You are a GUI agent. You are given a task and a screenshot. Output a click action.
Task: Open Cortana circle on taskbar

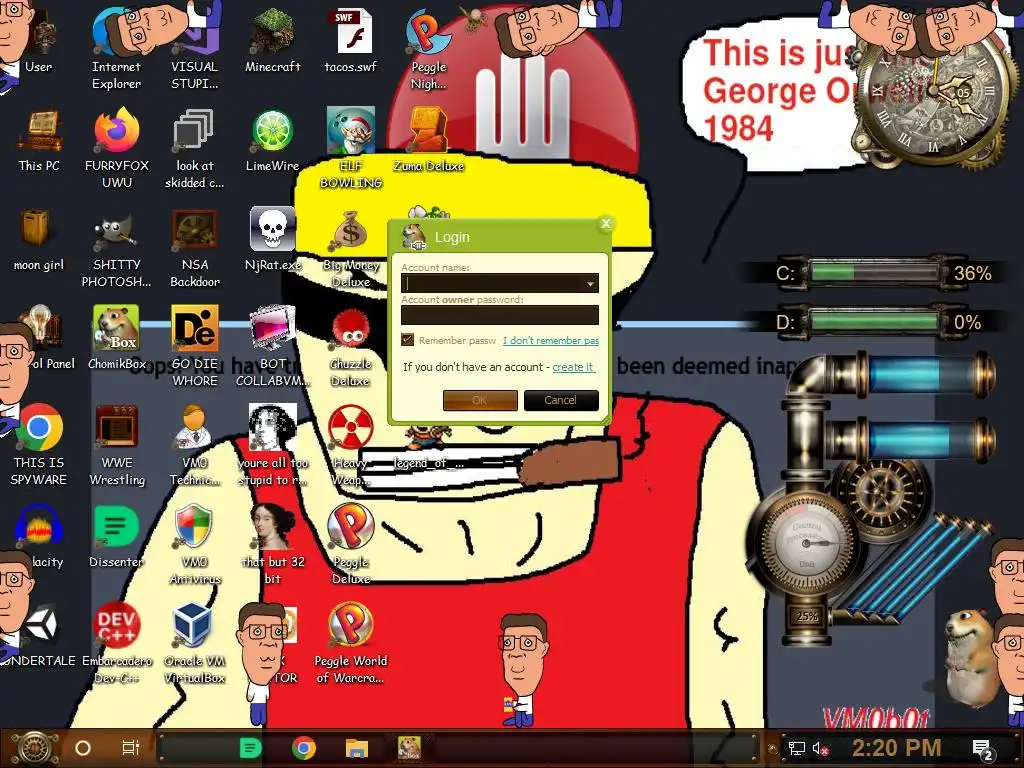pos(83,748)
